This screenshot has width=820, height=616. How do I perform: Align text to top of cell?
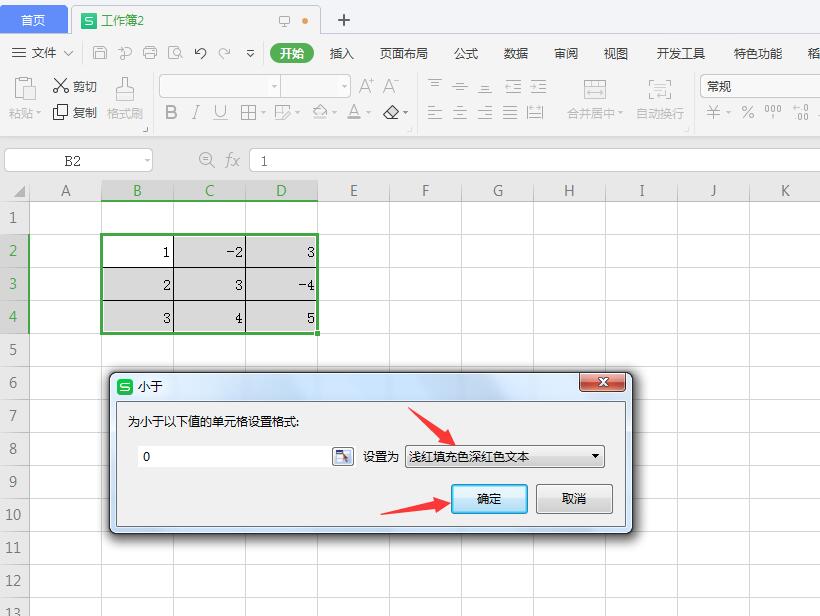coord(435,86)
